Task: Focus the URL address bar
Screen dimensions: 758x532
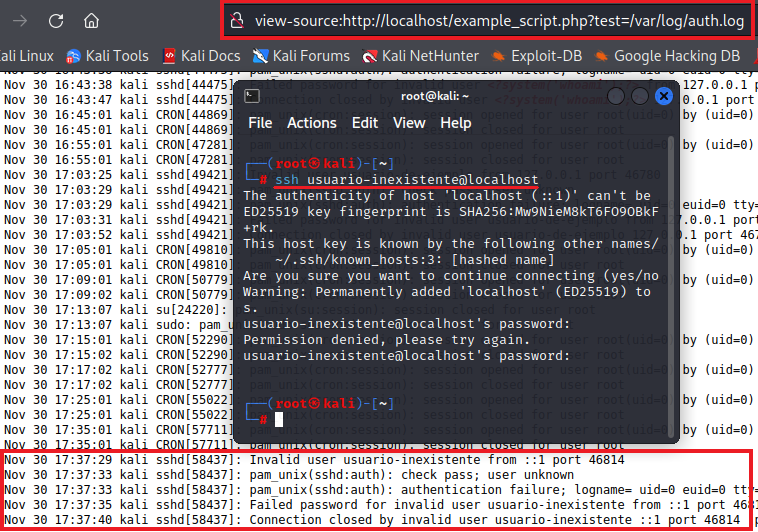Action: (486, 21)
